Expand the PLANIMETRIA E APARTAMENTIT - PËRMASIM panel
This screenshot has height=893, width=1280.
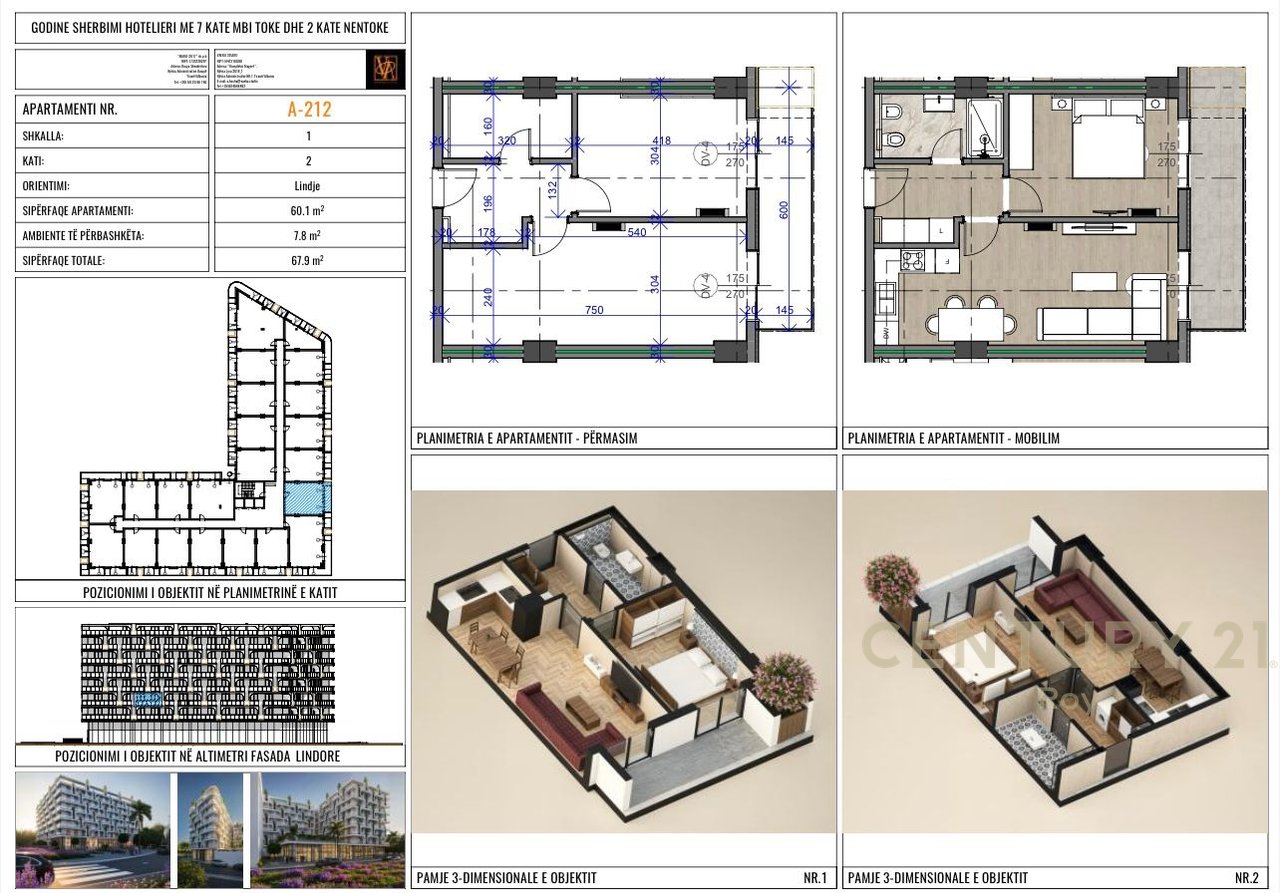click(530, 437)
